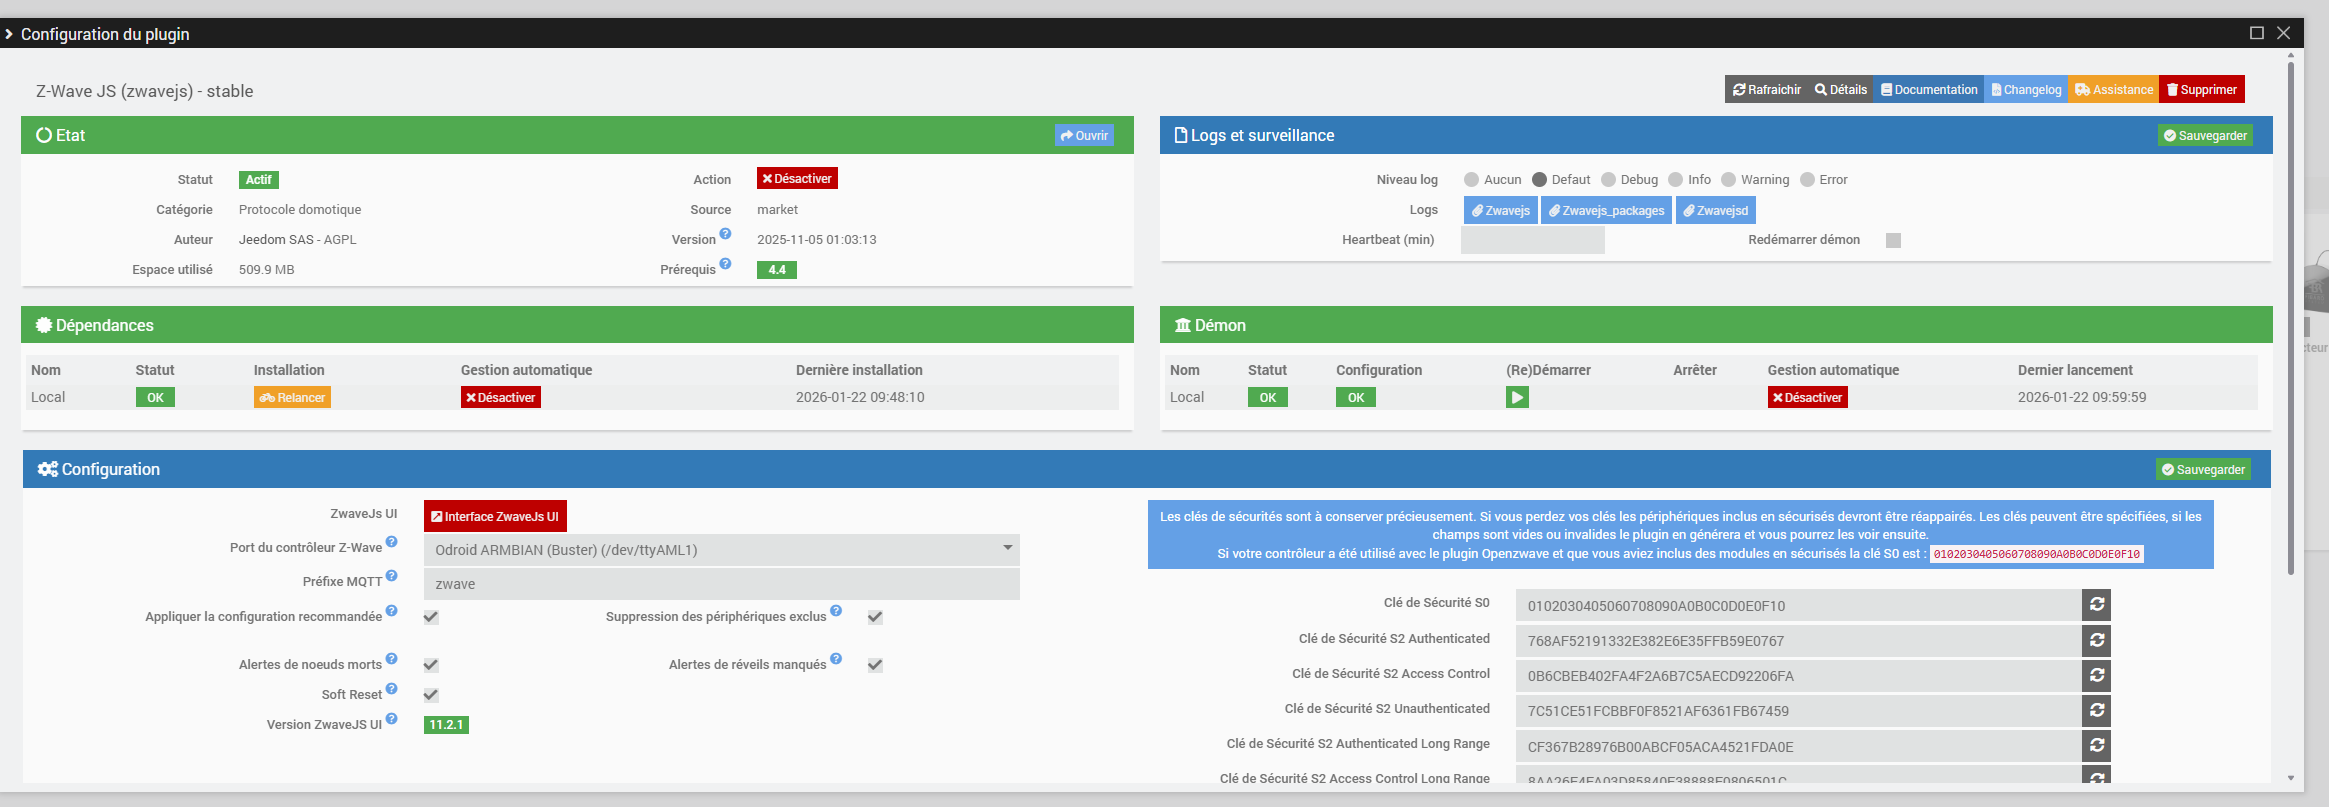The height and width of the screenshot is (807, 2329).
Task: Click the S2 Unauthenticated key field
Action: pyautogui.click(x=1799, y=710)
